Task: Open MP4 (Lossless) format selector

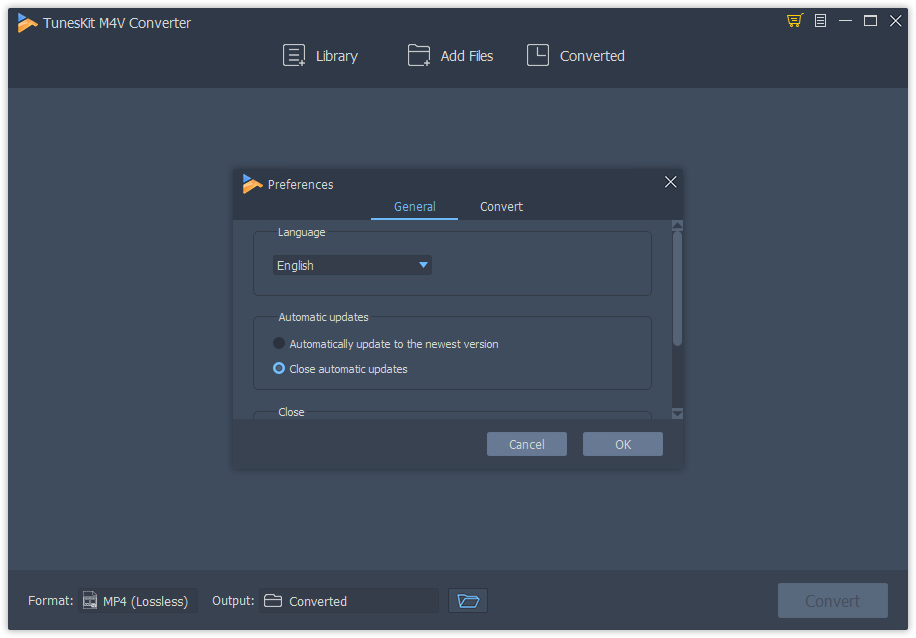Action: coord(138,601)
